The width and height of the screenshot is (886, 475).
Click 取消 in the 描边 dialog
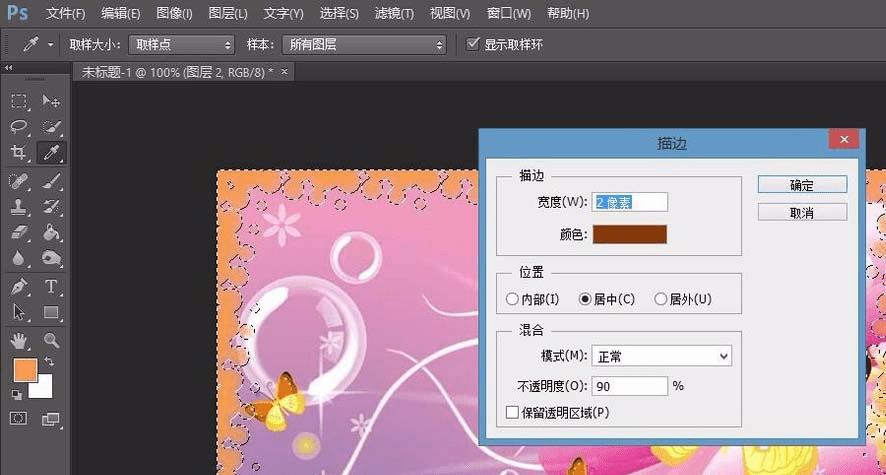(x=802, y=212)
